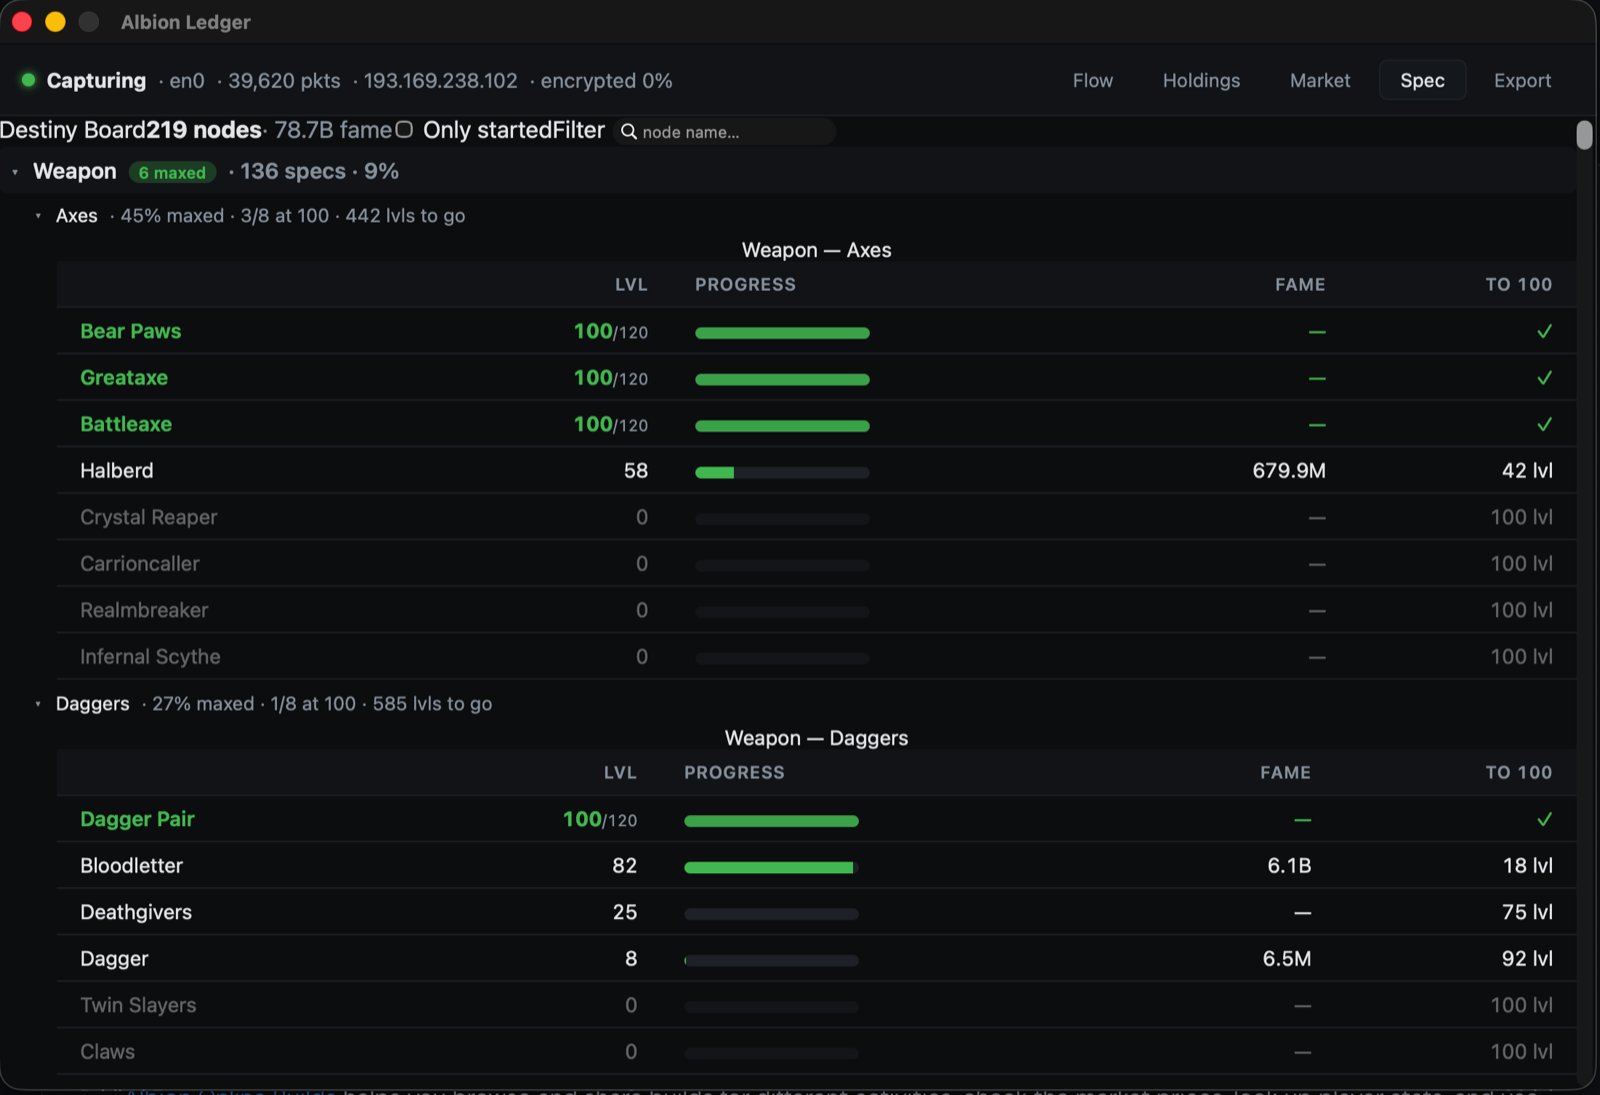The image size is (1600, 1095).
Task: Collapse the Weapon category
Action: tap(15, 172)
